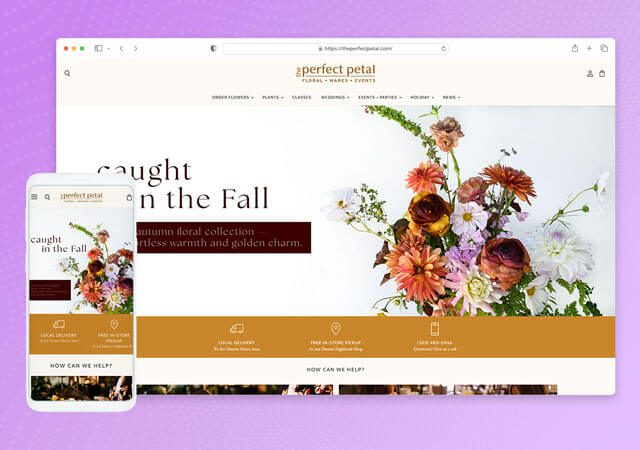Click the phone icon in orange banner

pyautogui.click(x=435, y=328)
